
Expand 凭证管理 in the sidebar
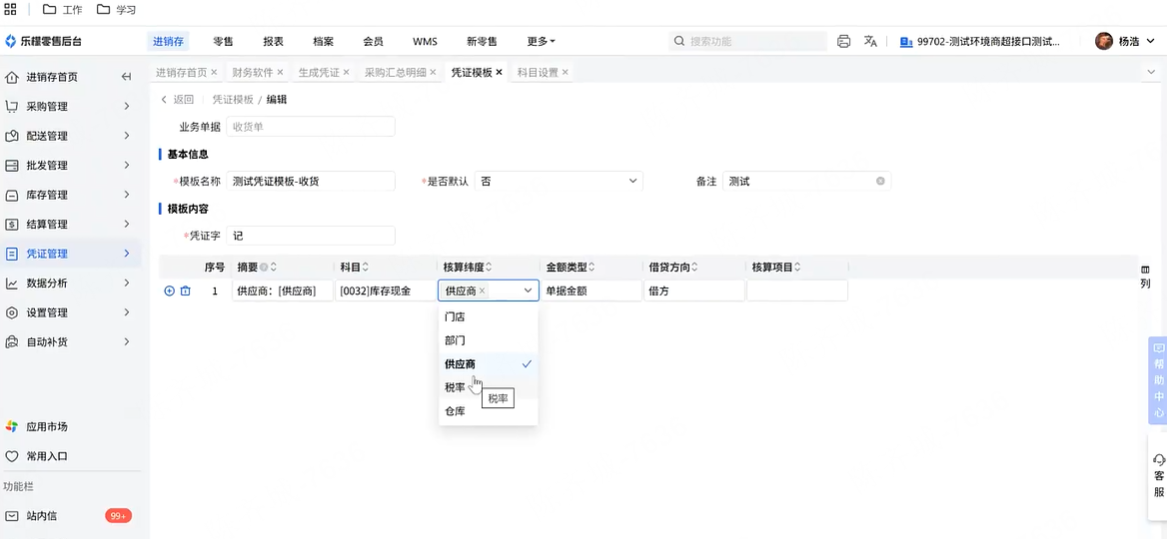pos(127,253)
